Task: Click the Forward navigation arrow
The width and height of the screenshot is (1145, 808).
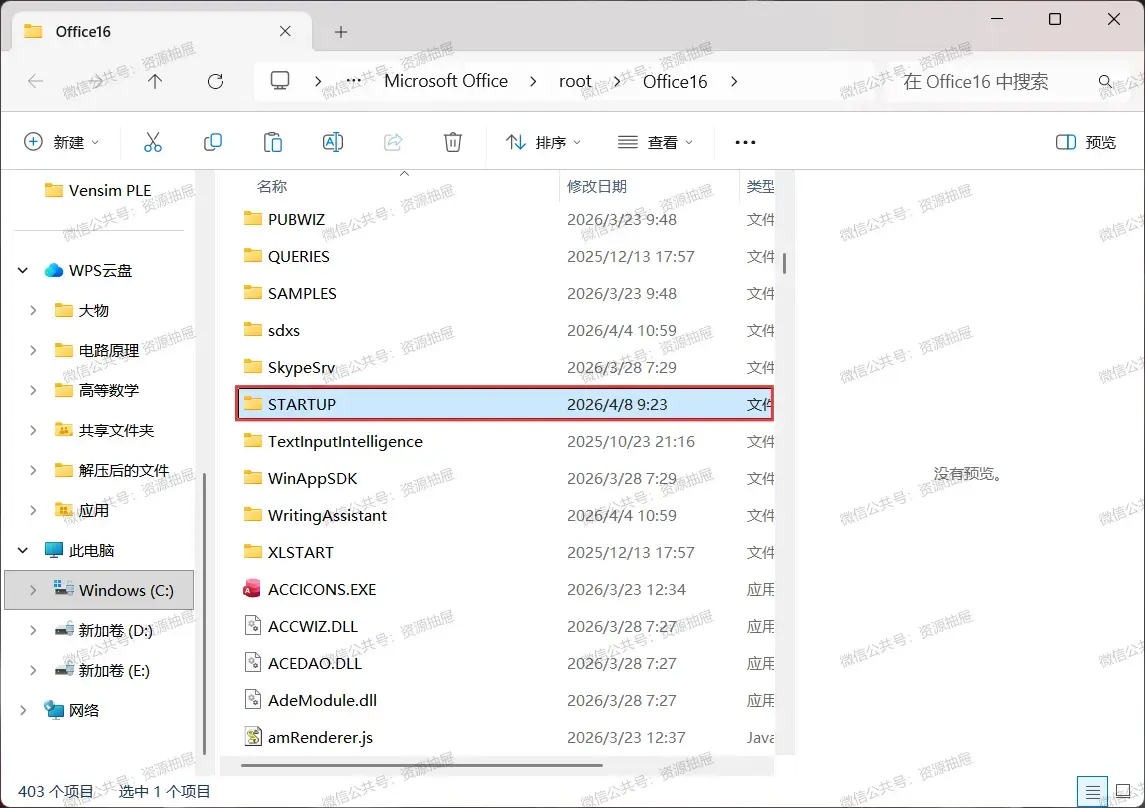Action: [x=95, y=81]
